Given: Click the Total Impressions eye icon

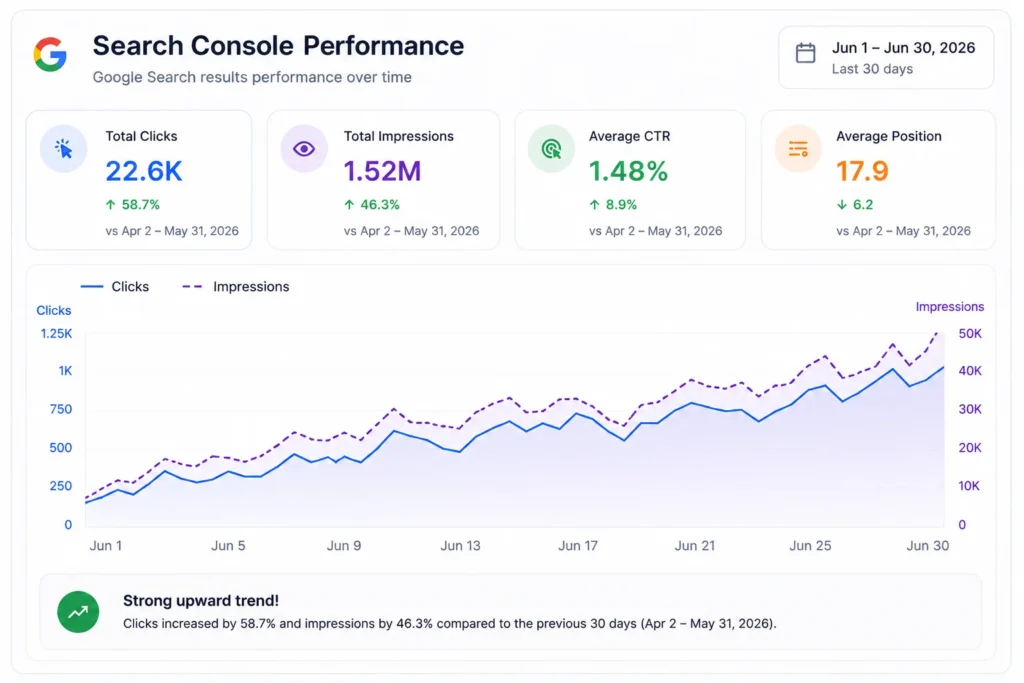Looking at the screenshot, I should pyautogui.click(x=304, y=149).
